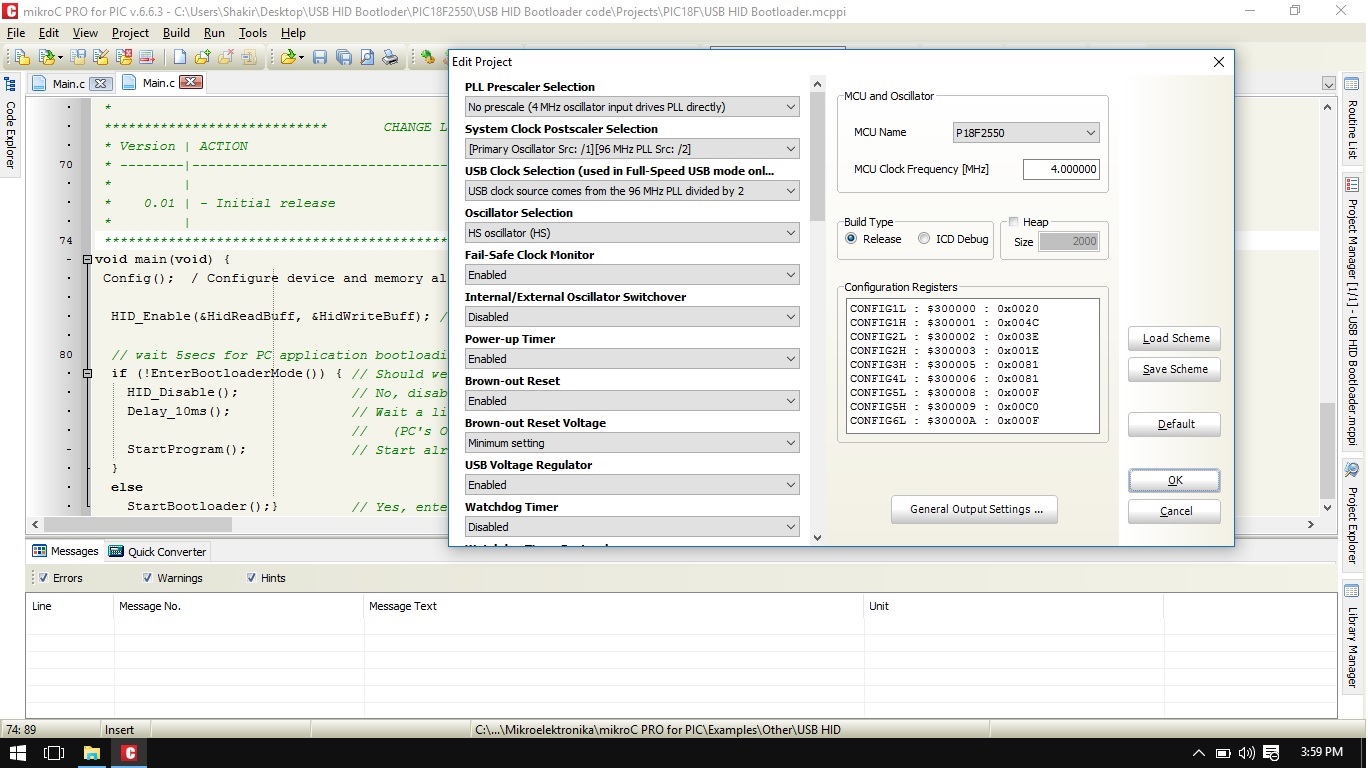This screenshot has height=768, width=1368.
Task: Open Task View on the taskbar
Action: 54,752
